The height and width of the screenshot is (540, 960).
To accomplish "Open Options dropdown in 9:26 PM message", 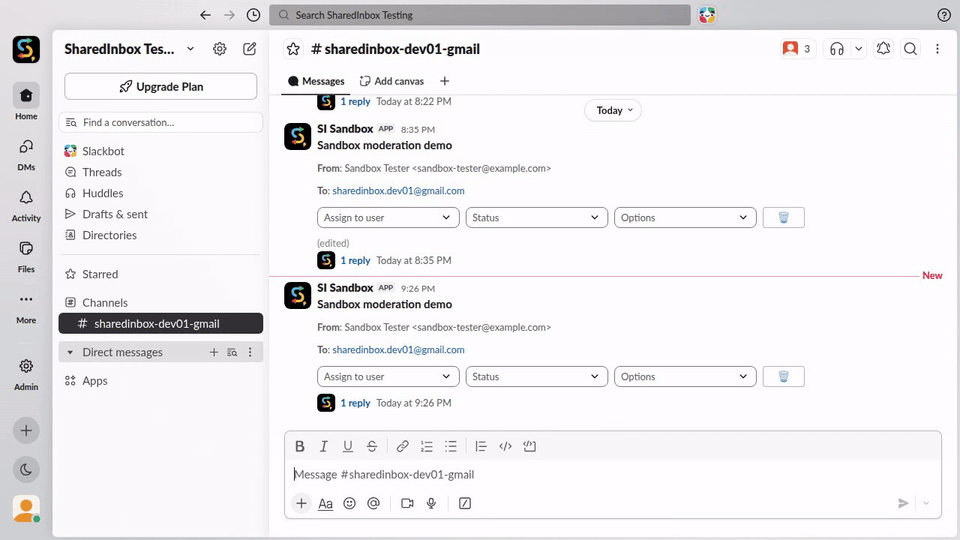I will pyautogui.click(x=685, y=377).
